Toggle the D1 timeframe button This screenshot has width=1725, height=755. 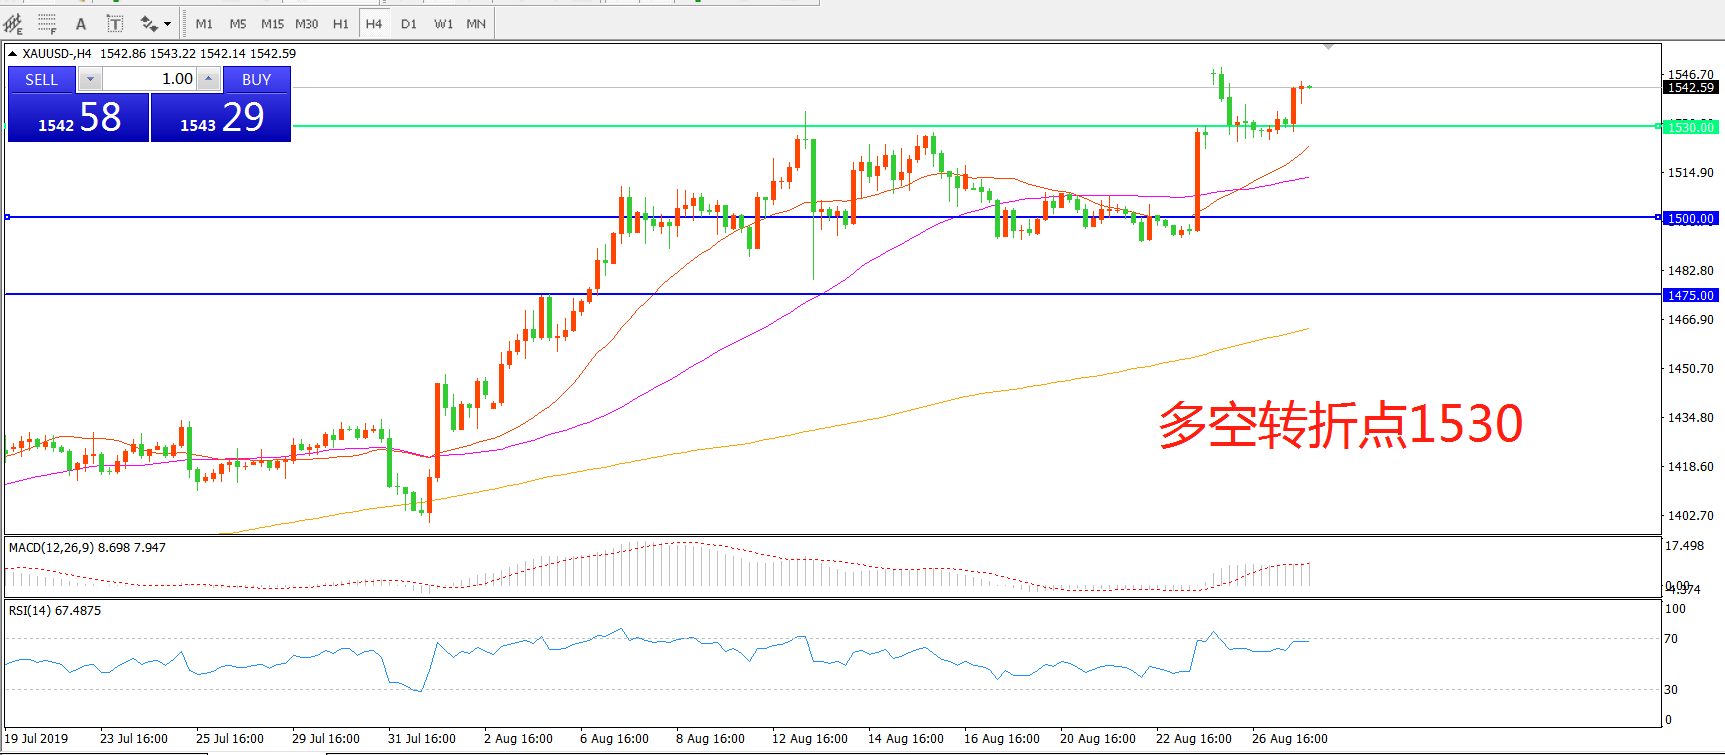click(408, 23)
